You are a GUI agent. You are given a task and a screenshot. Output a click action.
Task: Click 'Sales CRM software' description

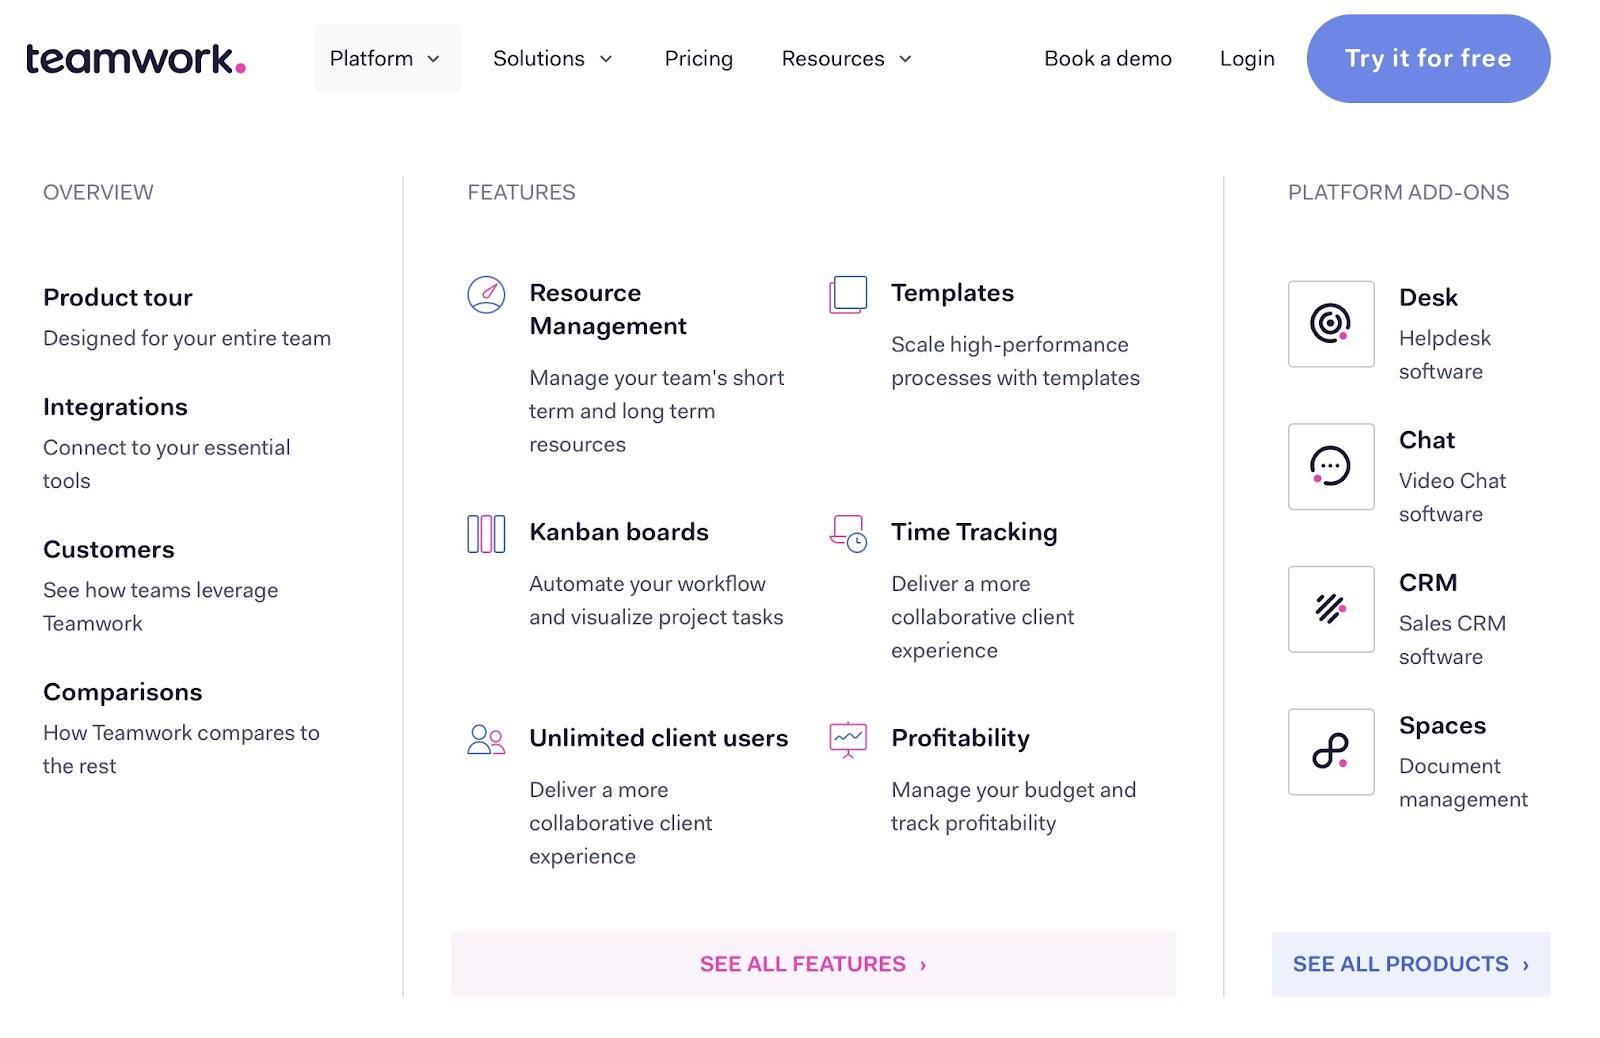(1452, 640)
